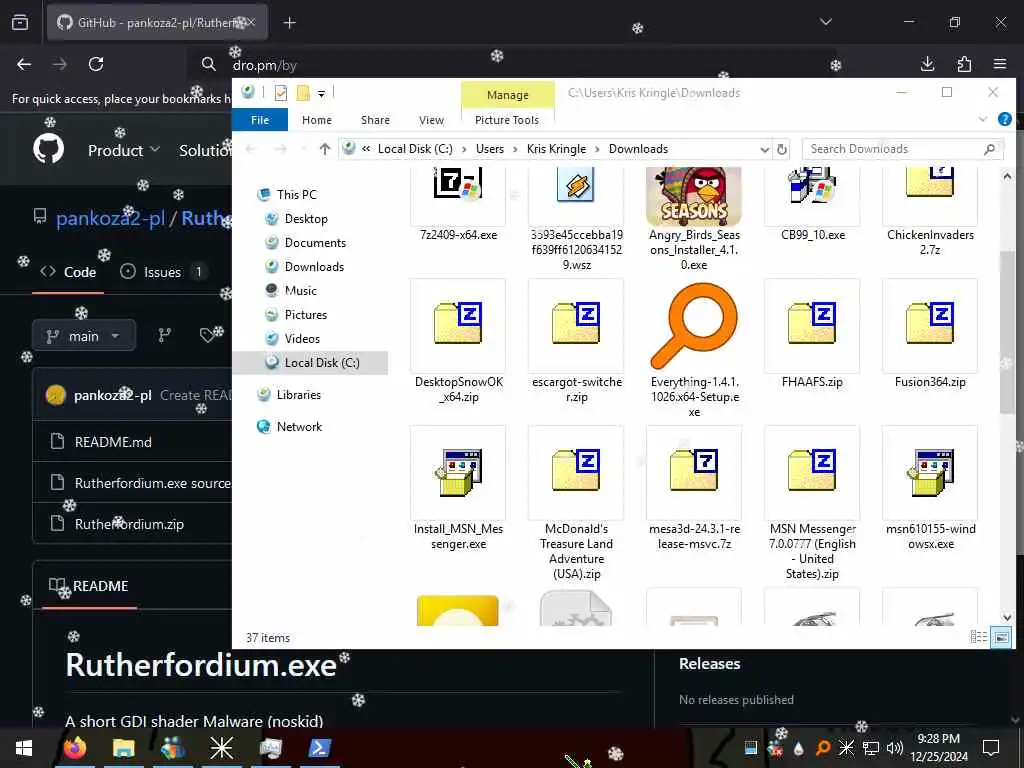Expand address bar history dropdown
Viewport: 1024px width, 768px height.
point(764,149)
